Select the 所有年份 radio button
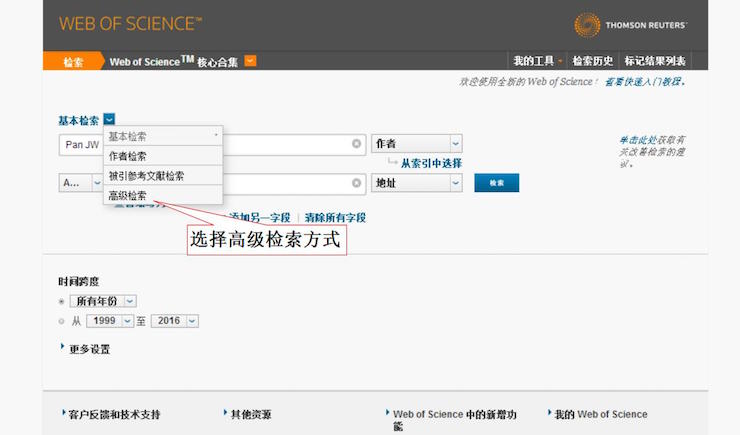This screenshot has height=435, width=740. [x=61, y=301]
